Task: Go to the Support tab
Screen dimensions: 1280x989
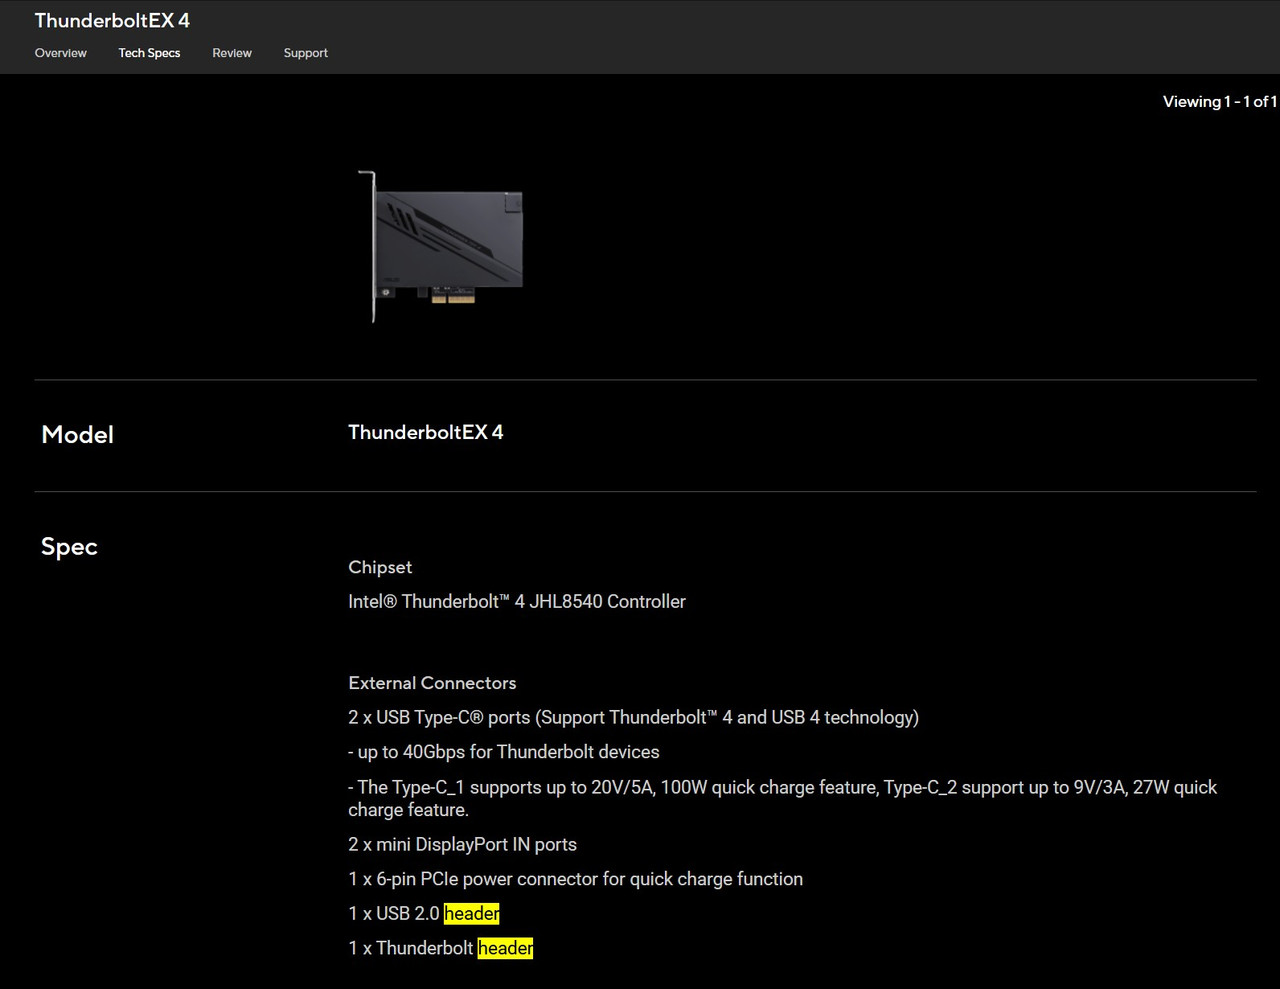Action: pos(305,53)
